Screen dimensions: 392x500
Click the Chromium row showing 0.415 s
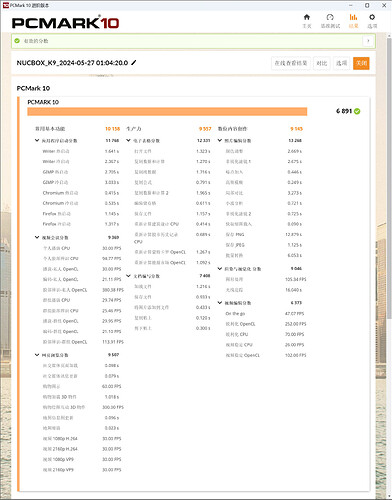click(81, 193)
